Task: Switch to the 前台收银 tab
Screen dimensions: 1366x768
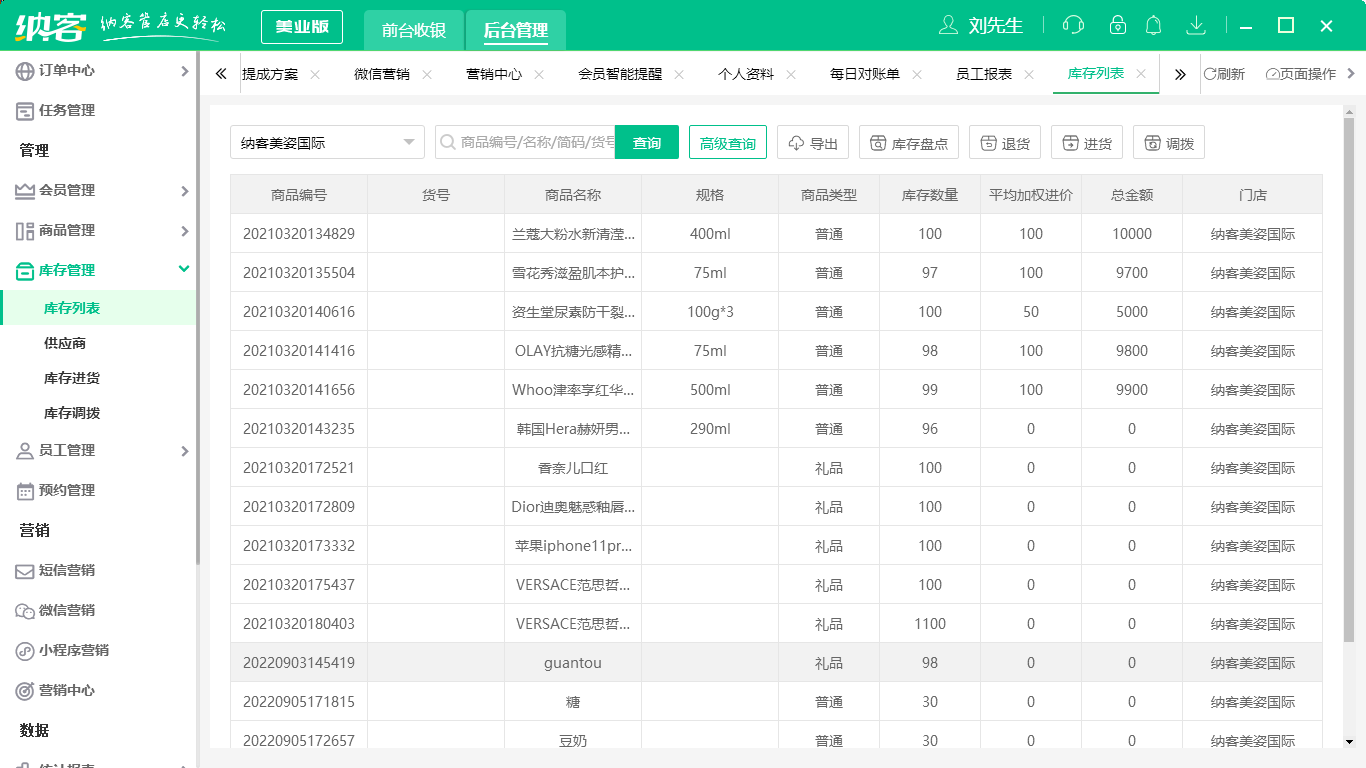Action: tap(414, 30)
